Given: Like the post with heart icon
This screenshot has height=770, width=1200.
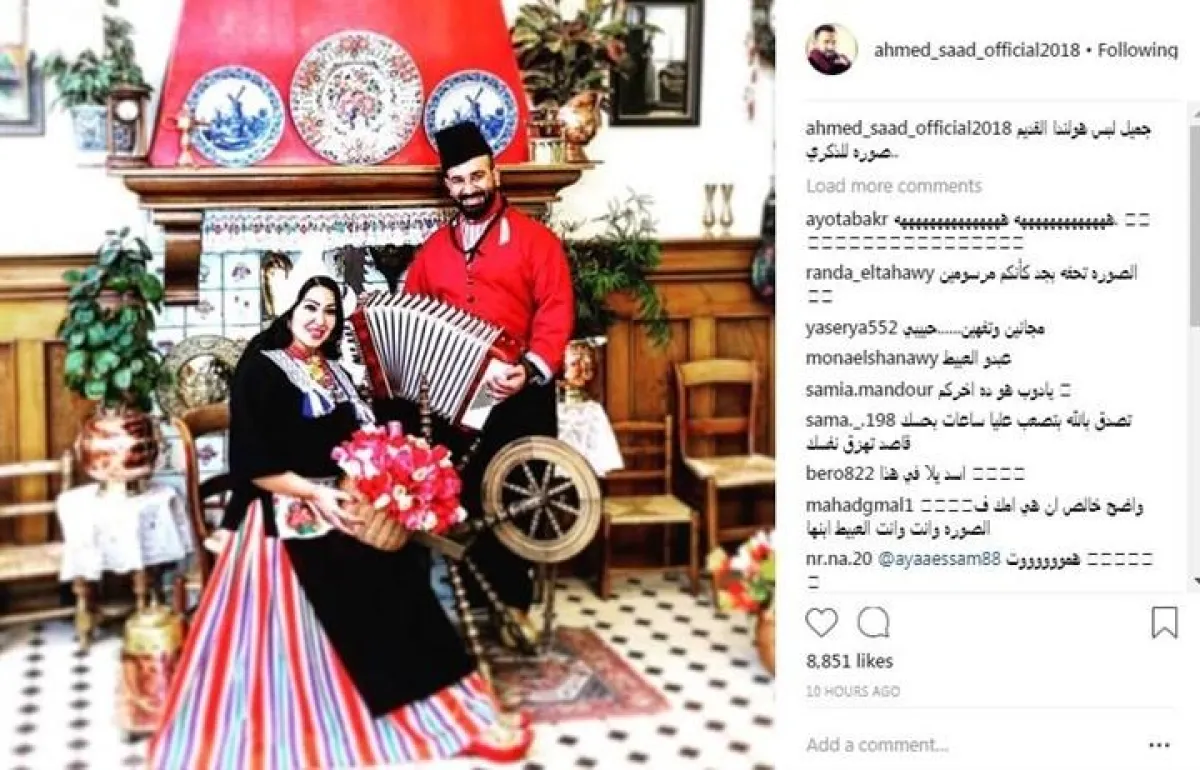Looking at the screenshot, I should pyautogui.click(x=821, y=622).
